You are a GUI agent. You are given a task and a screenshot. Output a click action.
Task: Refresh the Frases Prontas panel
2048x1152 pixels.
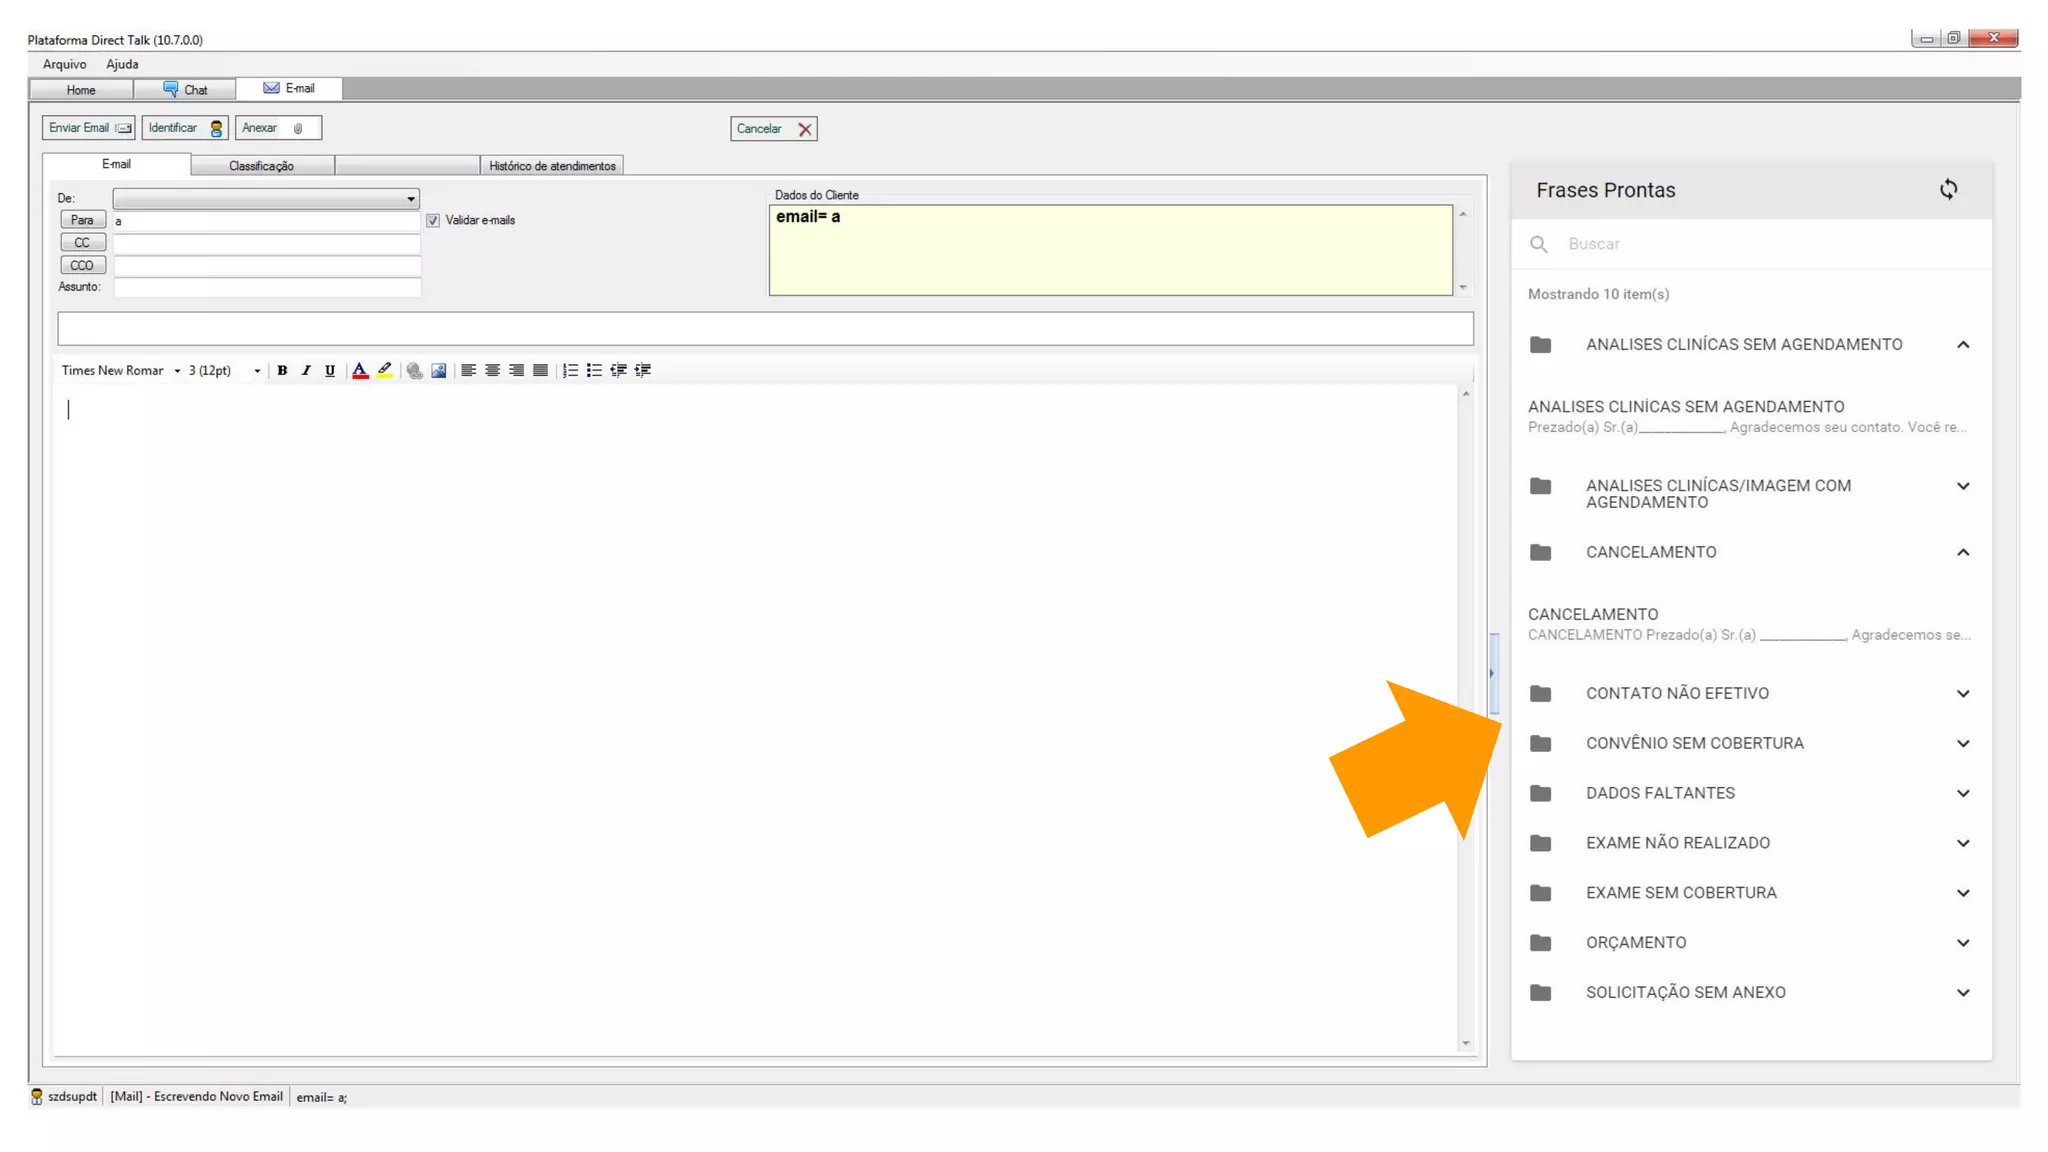1948,189
